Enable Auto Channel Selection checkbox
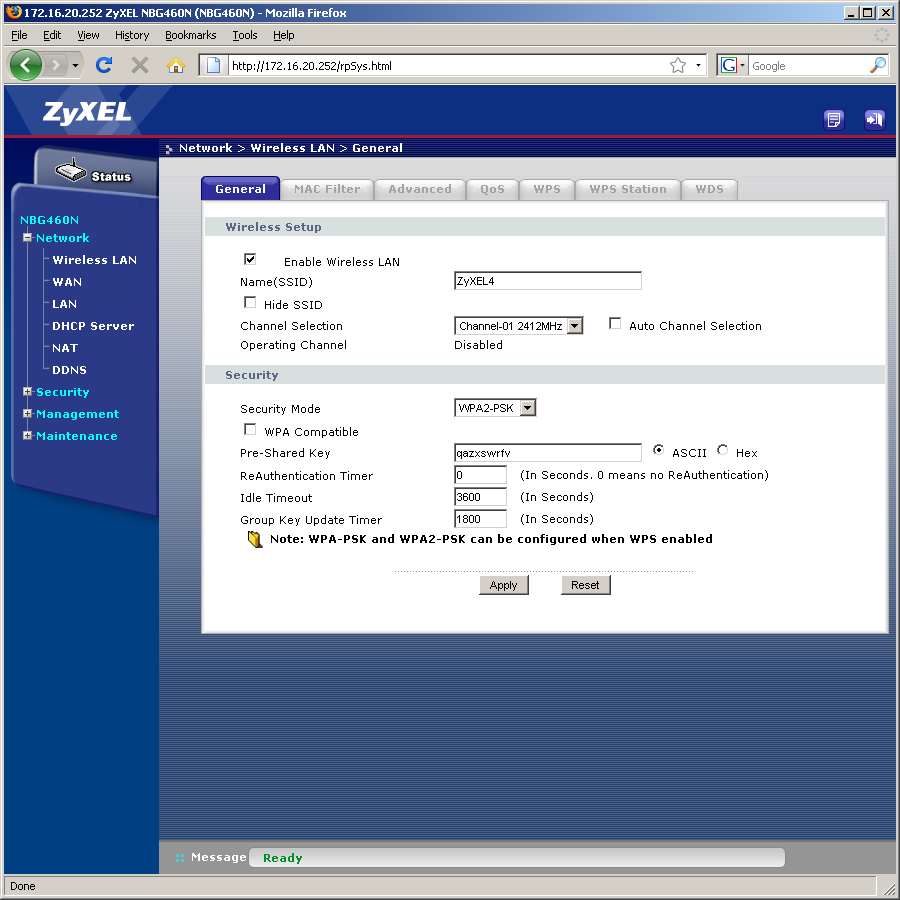Image resolution: width=900 pixels, height=900 pixels. click(615, 324)
